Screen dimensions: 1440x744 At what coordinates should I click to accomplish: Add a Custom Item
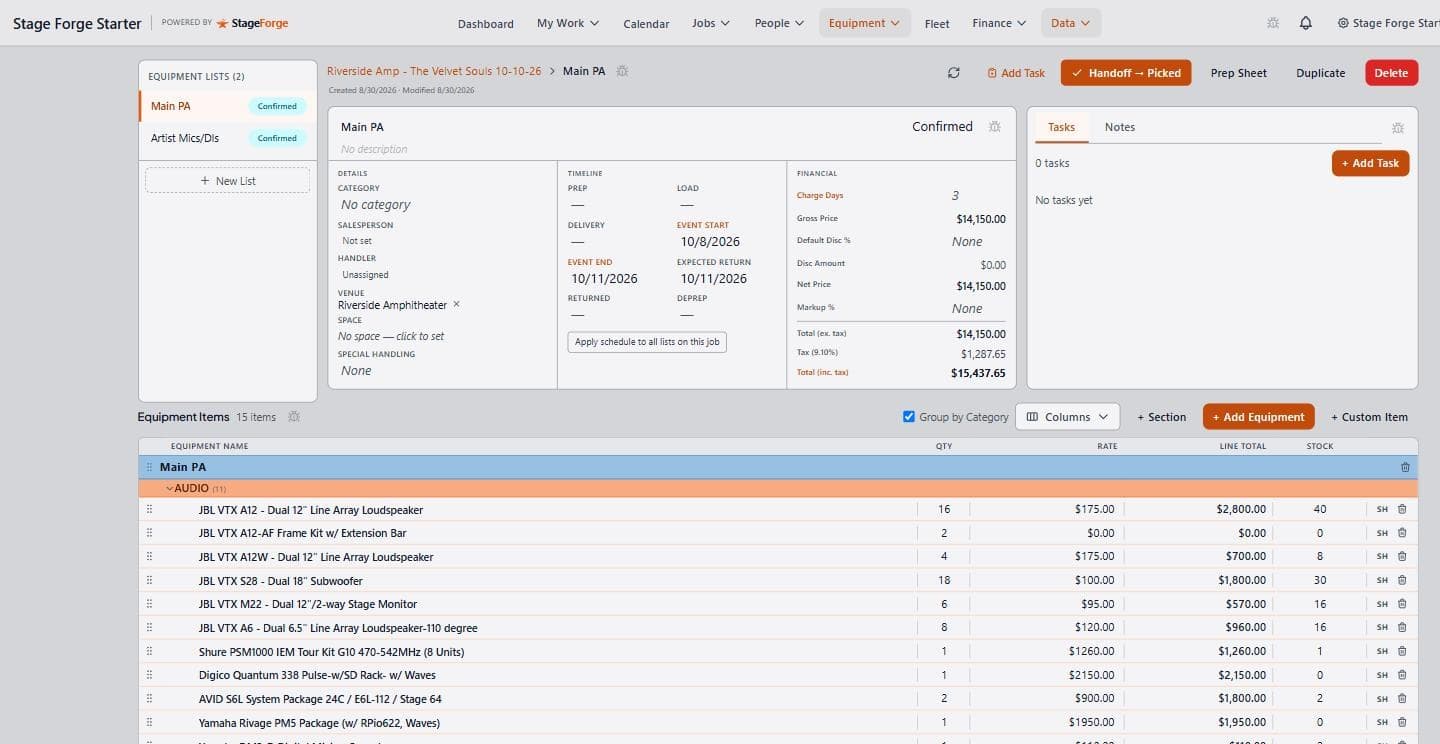[1368, 417]
